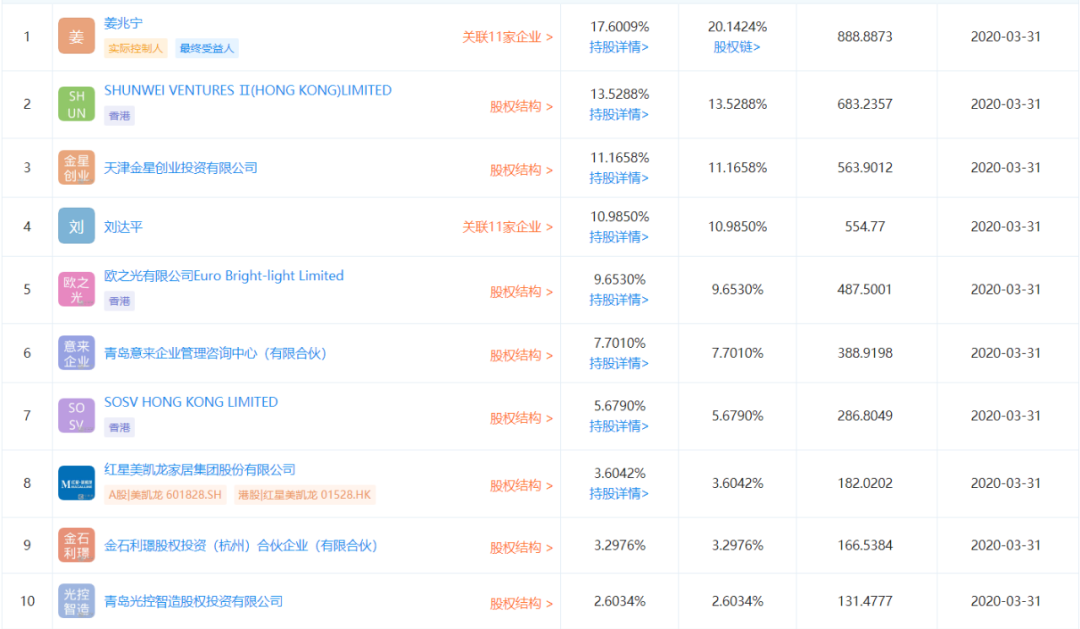The width and height of the screenshot is (1080, 629).
Task: Expand 股权结构 for 青岛意来企业管理咨询中心
Action: [x=521, y=355]
